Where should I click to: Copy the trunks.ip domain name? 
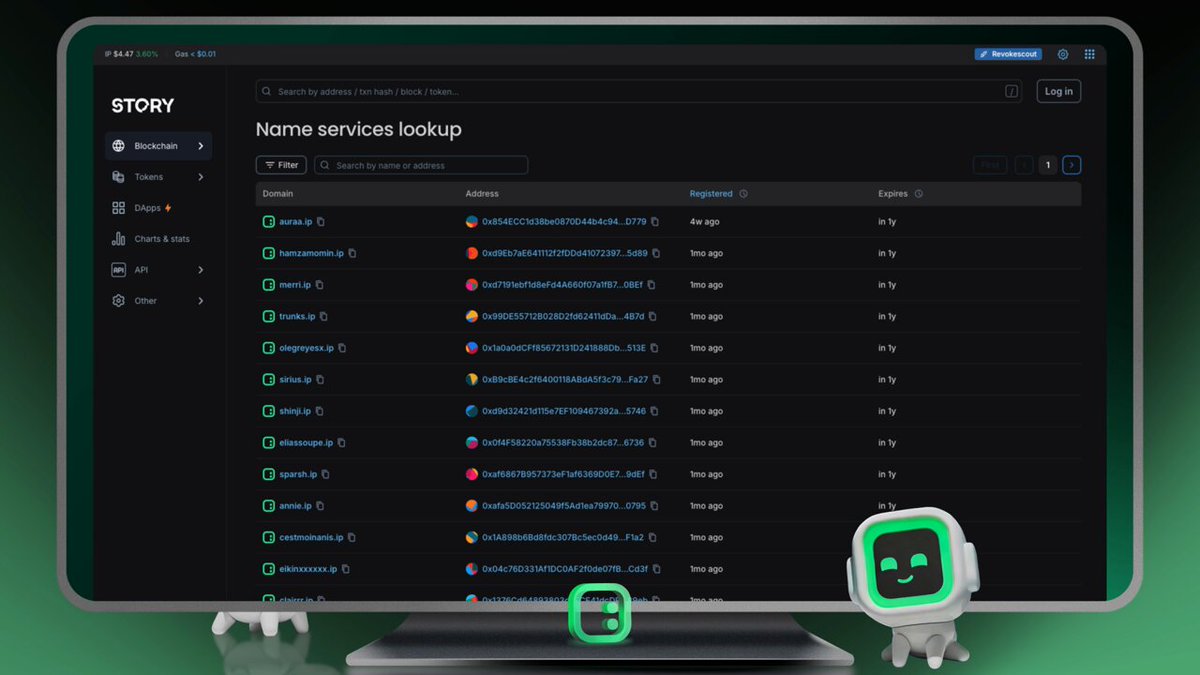[x=323, y=316]
